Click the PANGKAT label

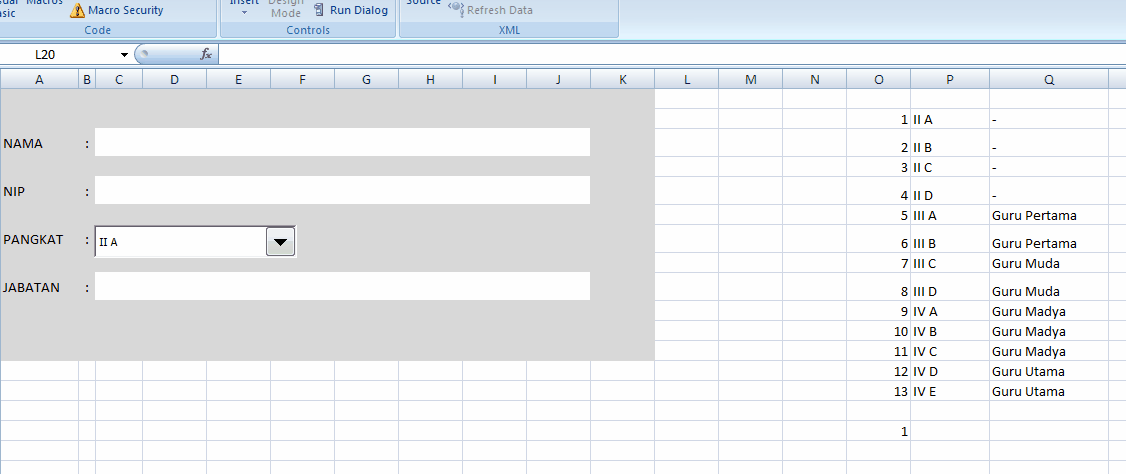pos(32,239)
